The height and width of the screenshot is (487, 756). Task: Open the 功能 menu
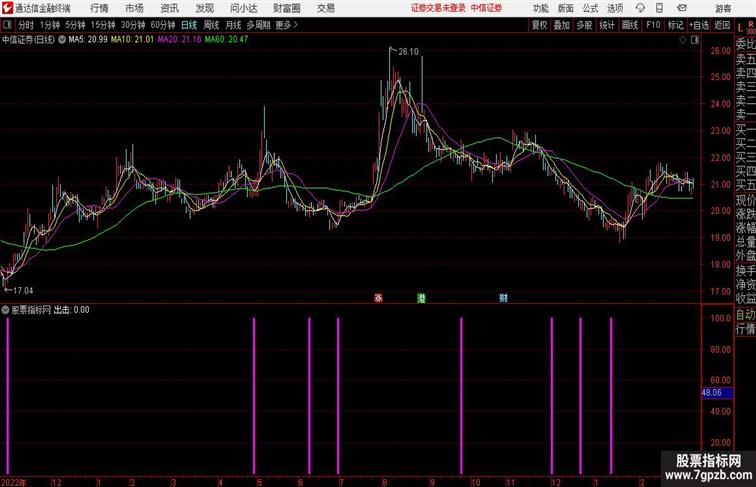540,8
